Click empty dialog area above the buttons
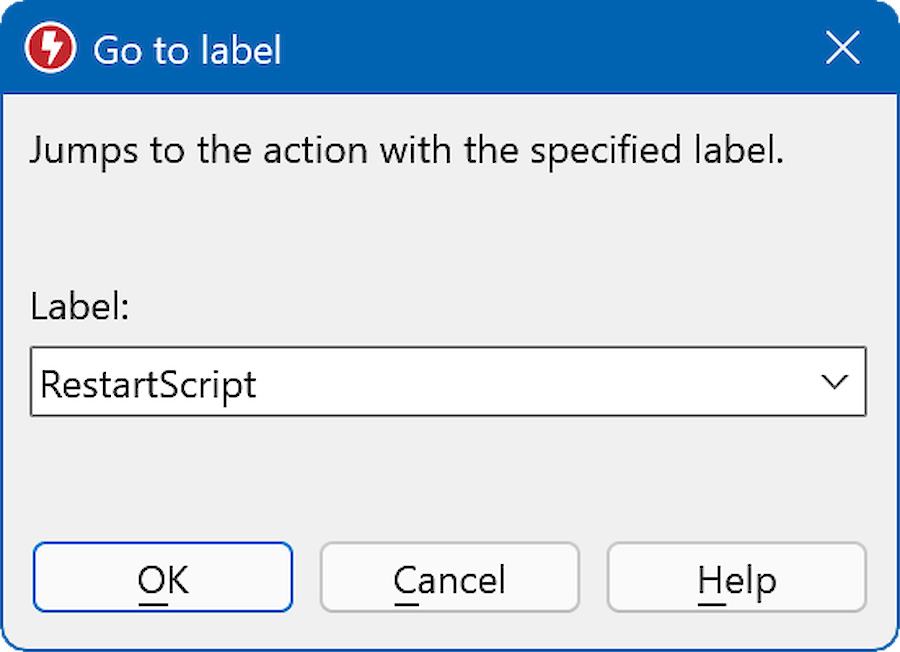 pyautogui.click(x=450, y=480)
